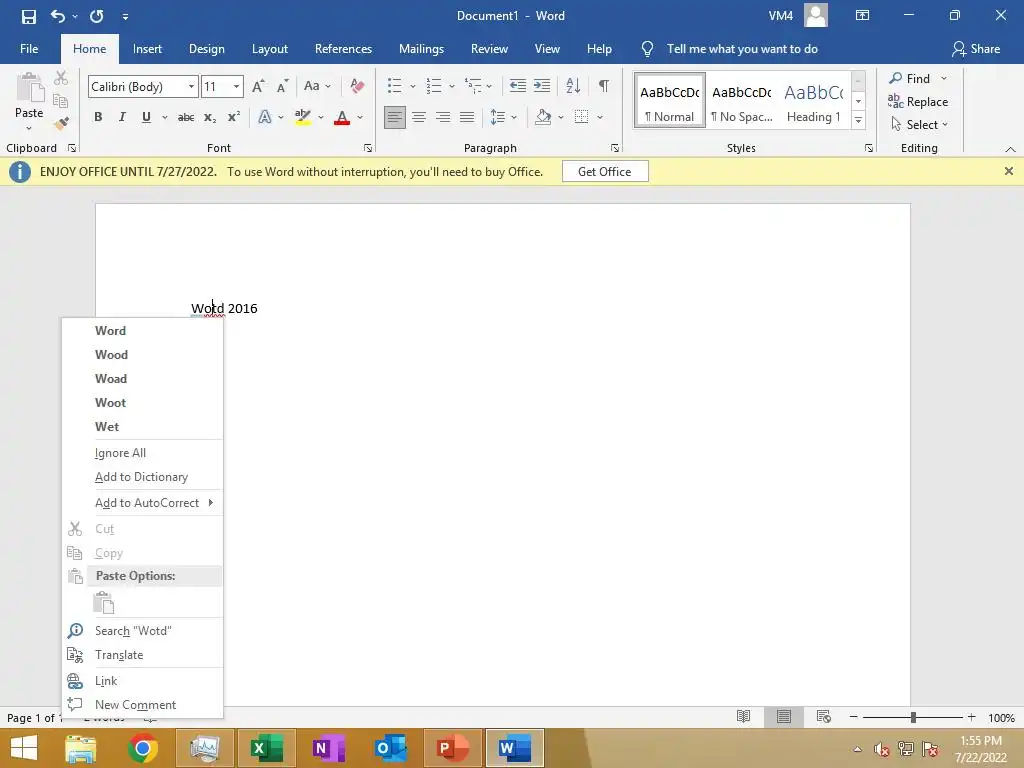Image resolution: width=1024 pixels, height=768 pixels.
Task: Switch to Read Mode view
Action: 743,716
